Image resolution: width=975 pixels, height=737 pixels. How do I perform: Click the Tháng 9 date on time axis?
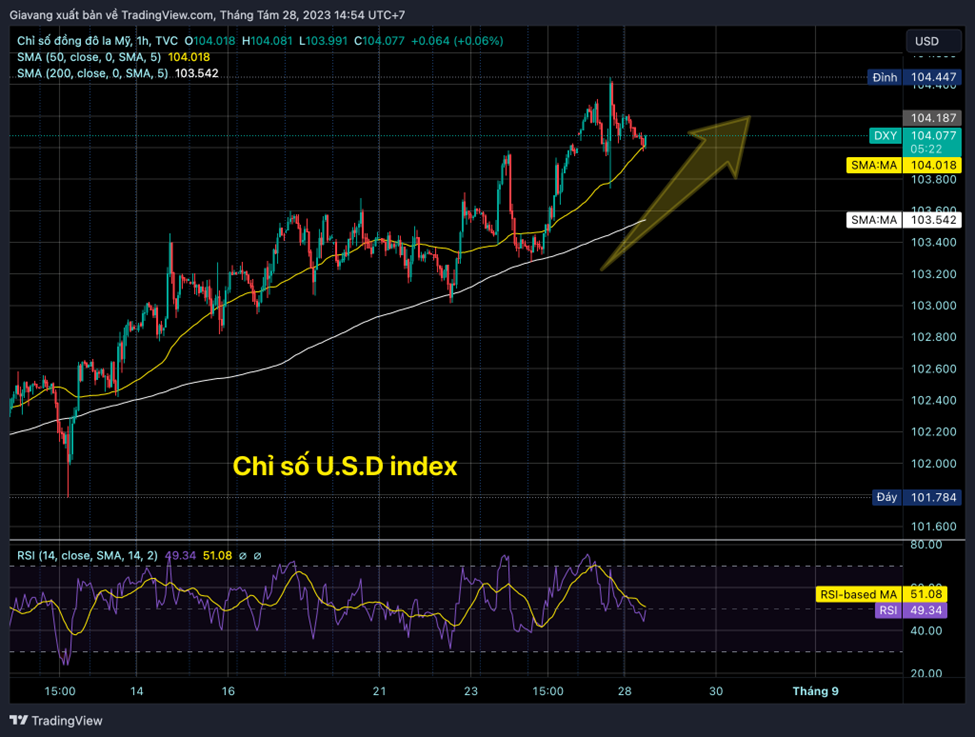point(815,691)
